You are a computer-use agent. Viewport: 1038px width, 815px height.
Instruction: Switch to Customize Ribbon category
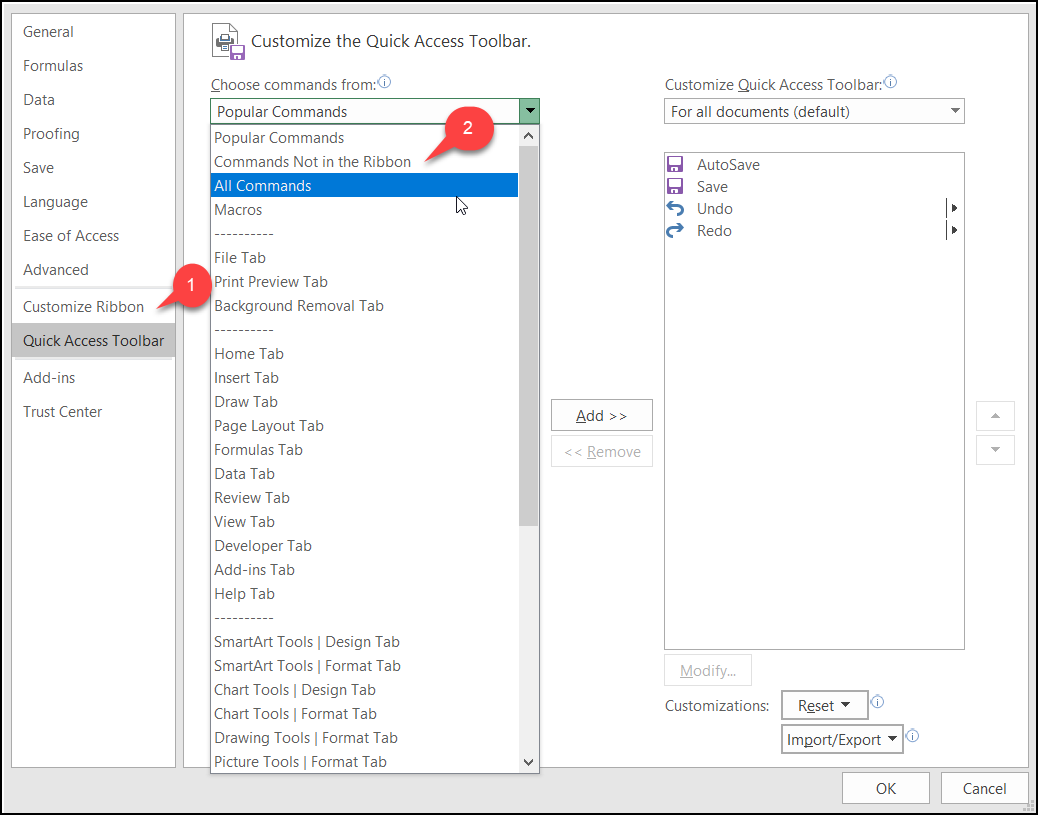(84, 307)
